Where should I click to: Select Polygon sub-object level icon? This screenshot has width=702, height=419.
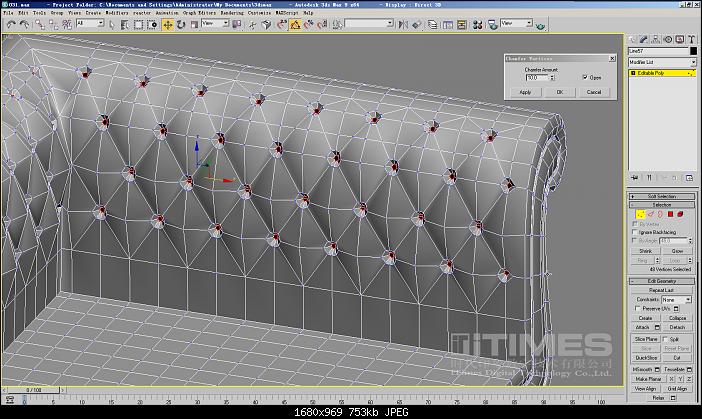pyautogui.click(x=669, y=214)
